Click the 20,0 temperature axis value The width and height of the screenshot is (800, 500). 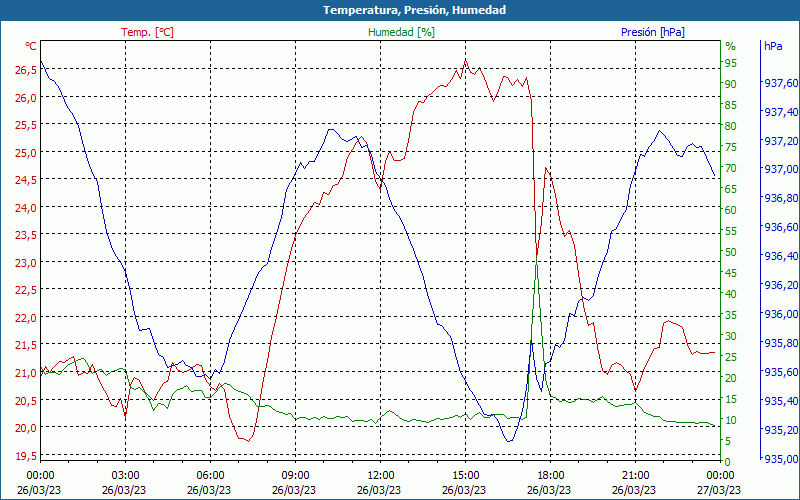(26, 428)
